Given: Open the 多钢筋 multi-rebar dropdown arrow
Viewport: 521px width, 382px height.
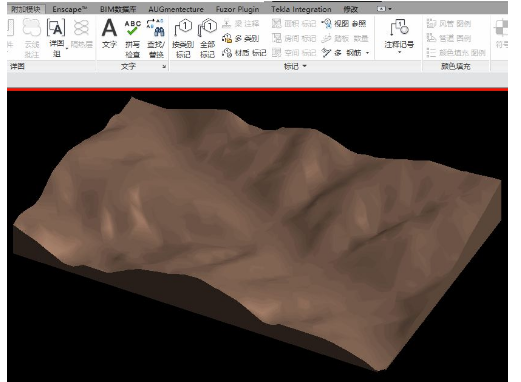Looking at the screenshot, I should [x=368, y=53].
